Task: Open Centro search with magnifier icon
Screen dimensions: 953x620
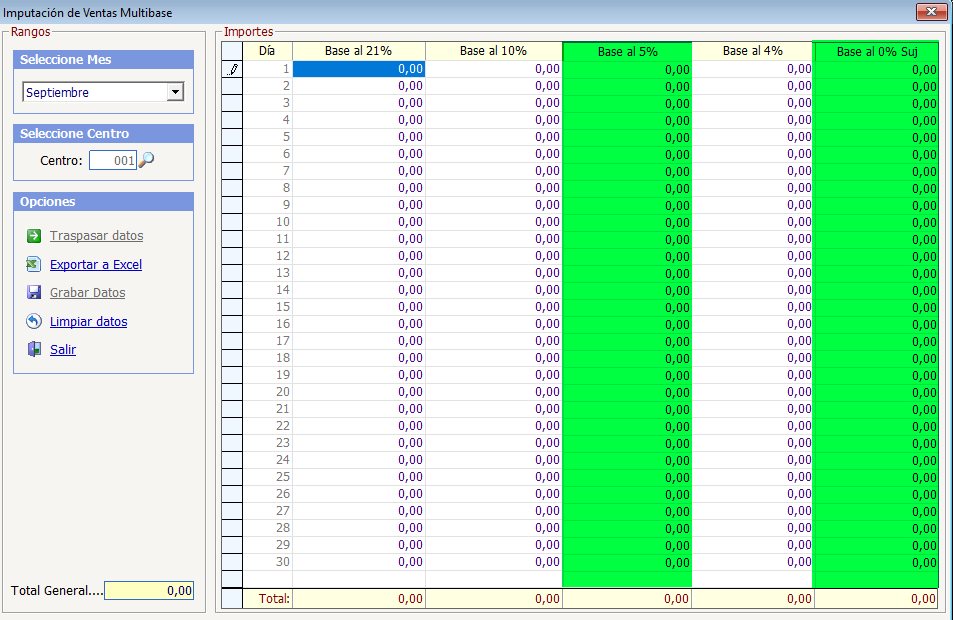Action: pyautogui.click(x=147, y=160)
